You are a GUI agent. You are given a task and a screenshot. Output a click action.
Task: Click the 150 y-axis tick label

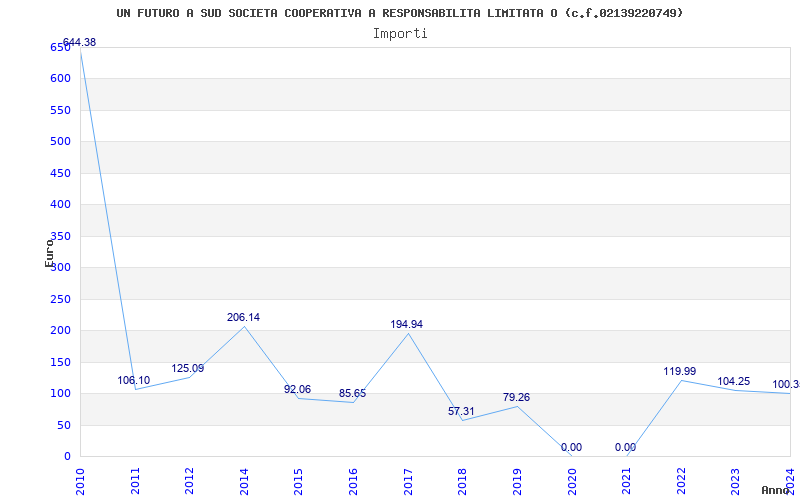[x=60, y=362]
